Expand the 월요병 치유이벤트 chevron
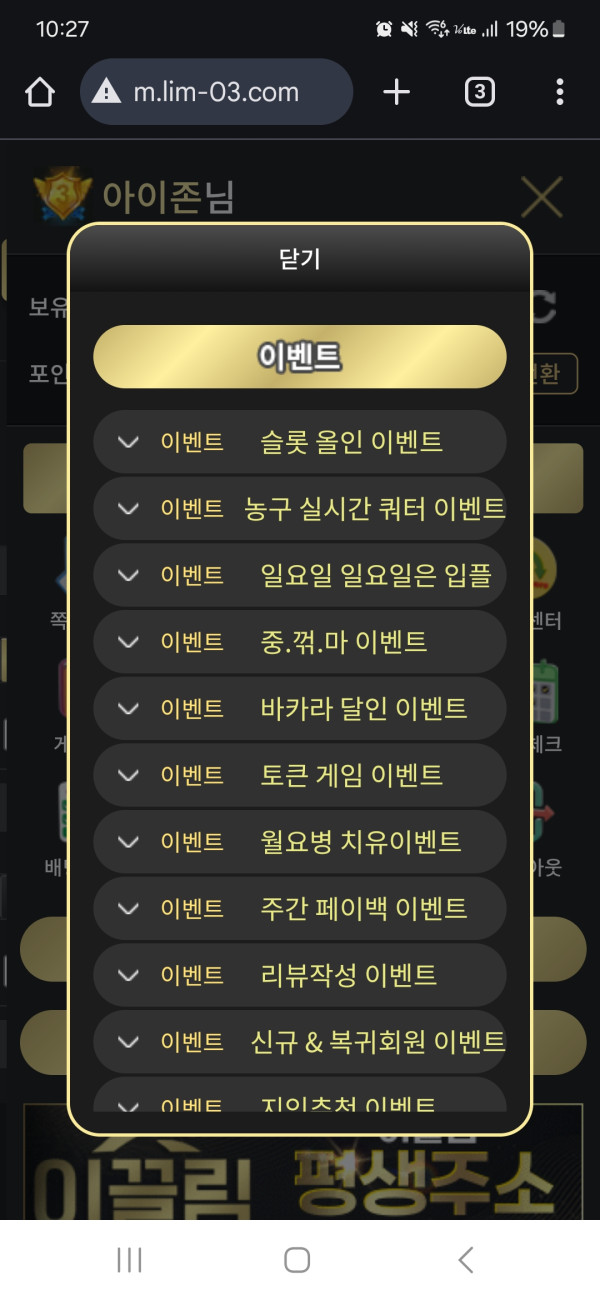 coord(128,842)
